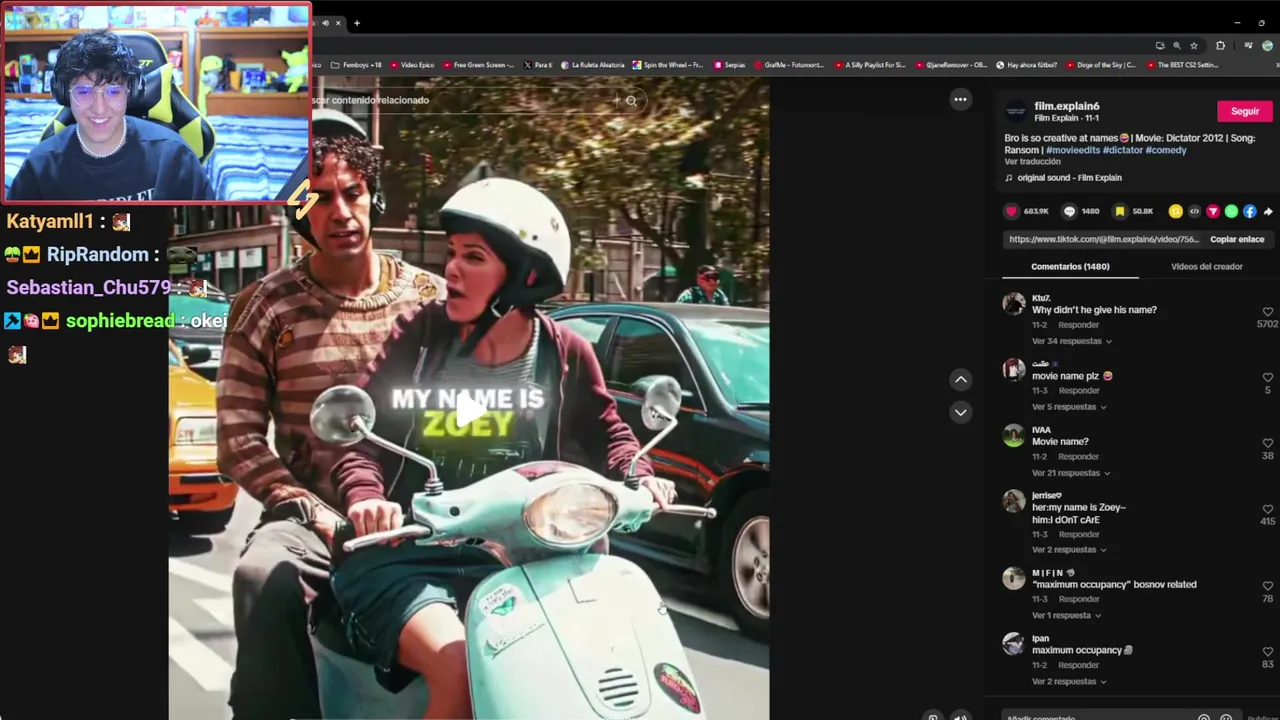Open the #movieedits hashtag link
This screenshot has width=1280, height=720.
coord(1073,150)
